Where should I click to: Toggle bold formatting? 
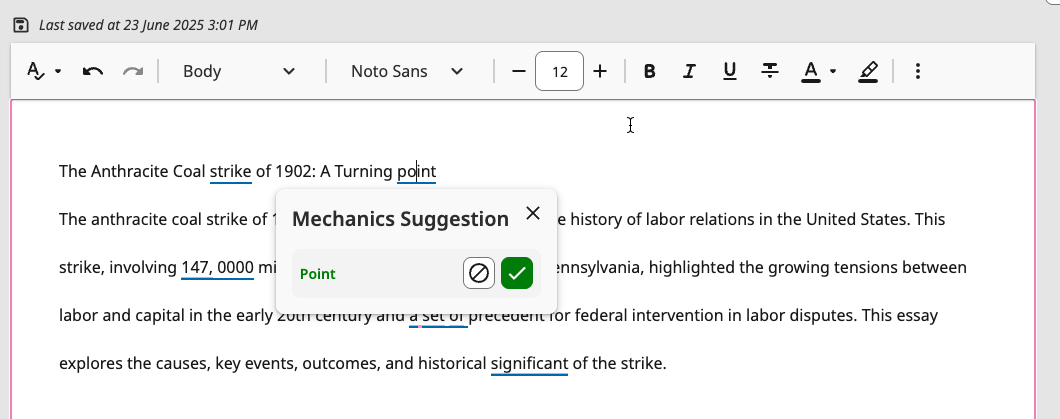(x=650, y=71)
